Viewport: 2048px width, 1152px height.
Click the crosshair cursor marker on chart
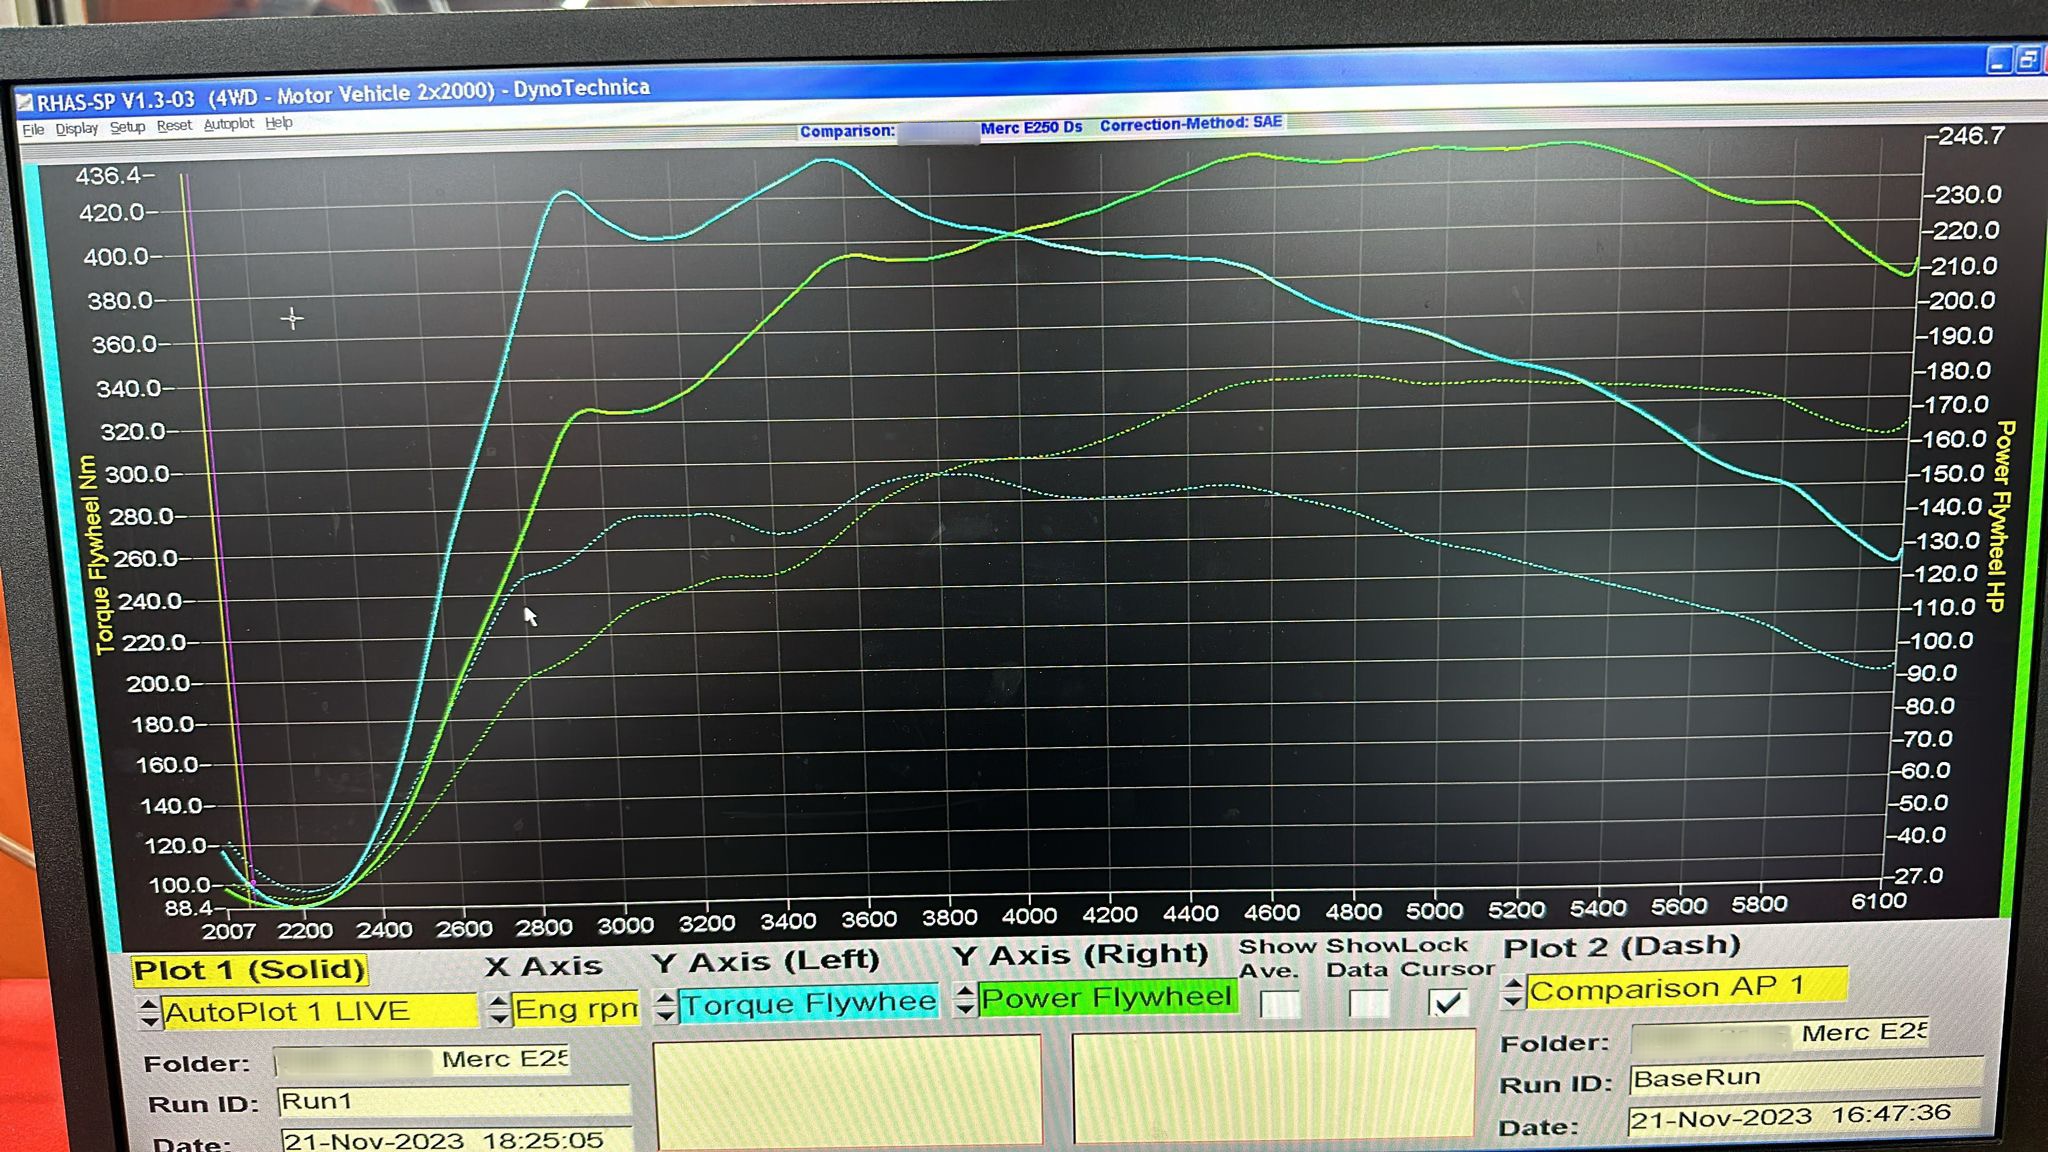click(292, 319)
